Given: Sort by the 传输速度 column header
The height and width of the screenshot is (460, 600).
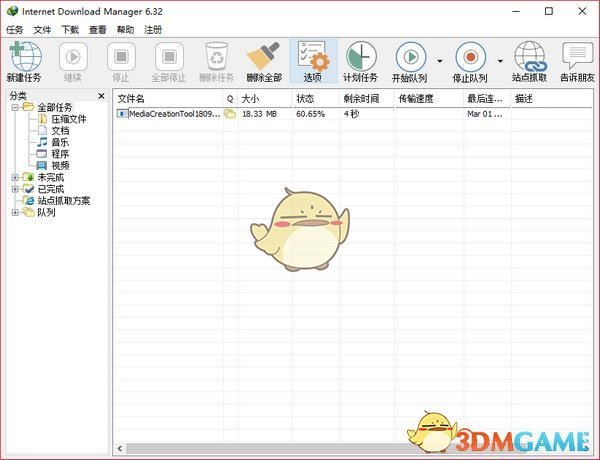Looking at the screenshot, I should 429,99.
